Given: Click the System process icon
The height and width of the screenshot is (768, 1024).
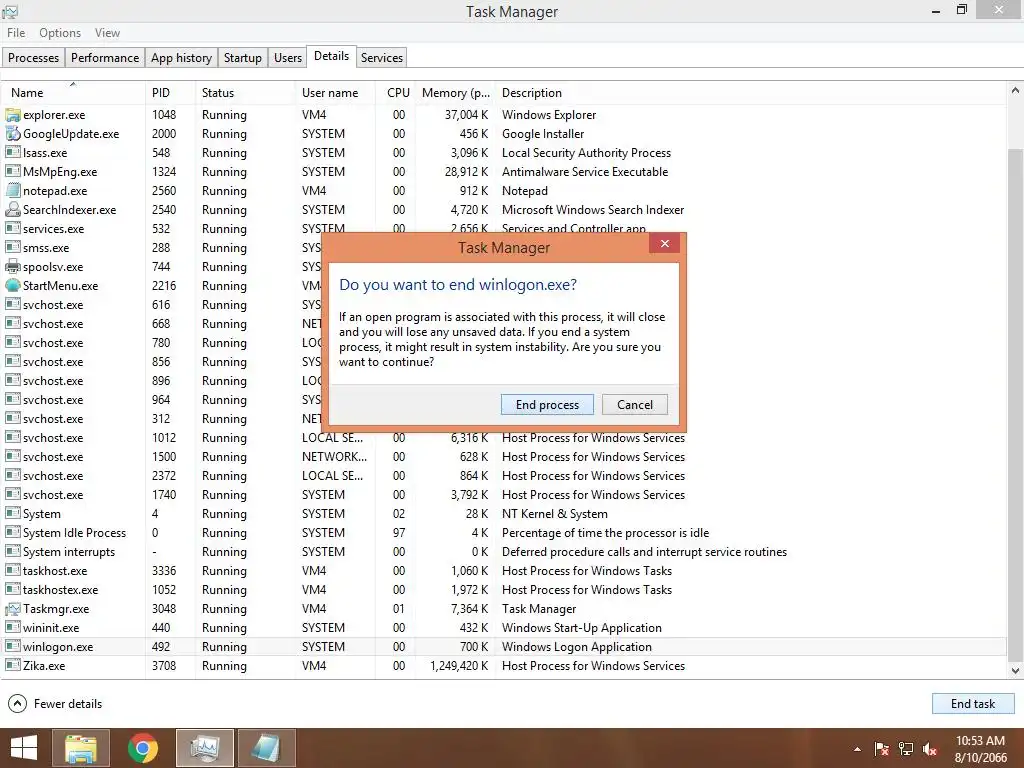Looking at the screenshot, I should 12,514.
